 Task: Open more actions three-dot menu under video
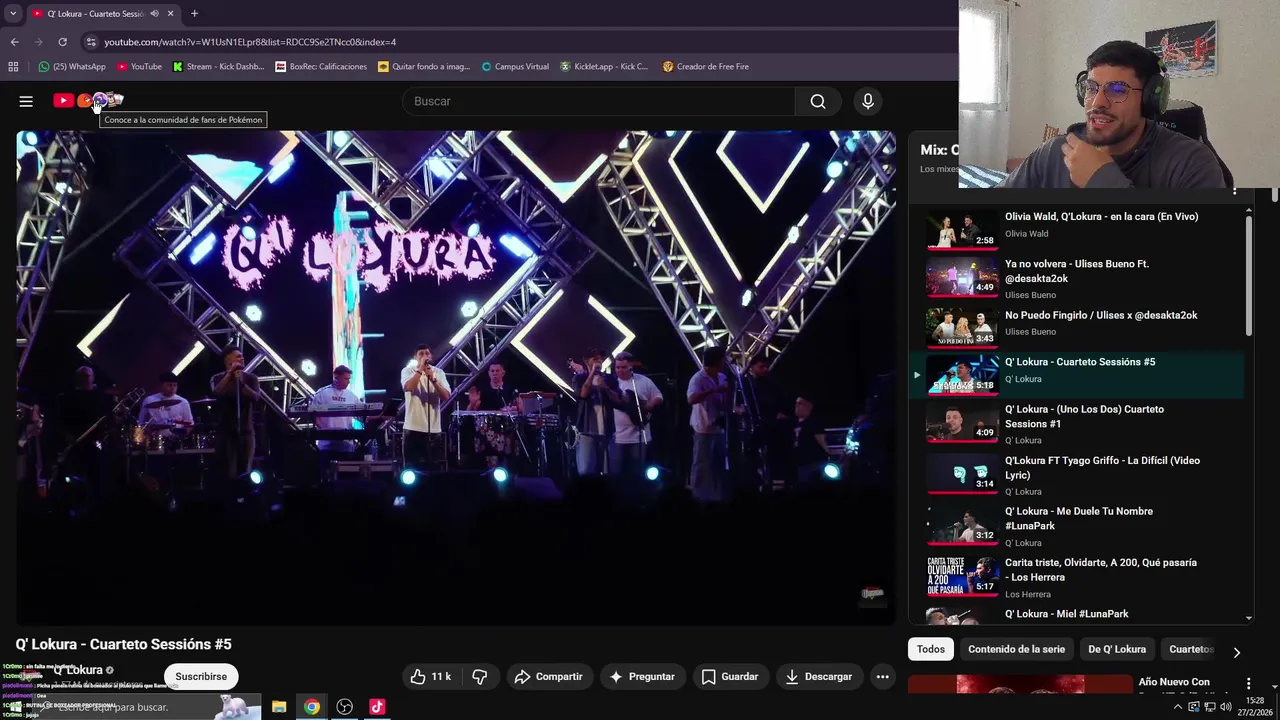coord(882,677)
